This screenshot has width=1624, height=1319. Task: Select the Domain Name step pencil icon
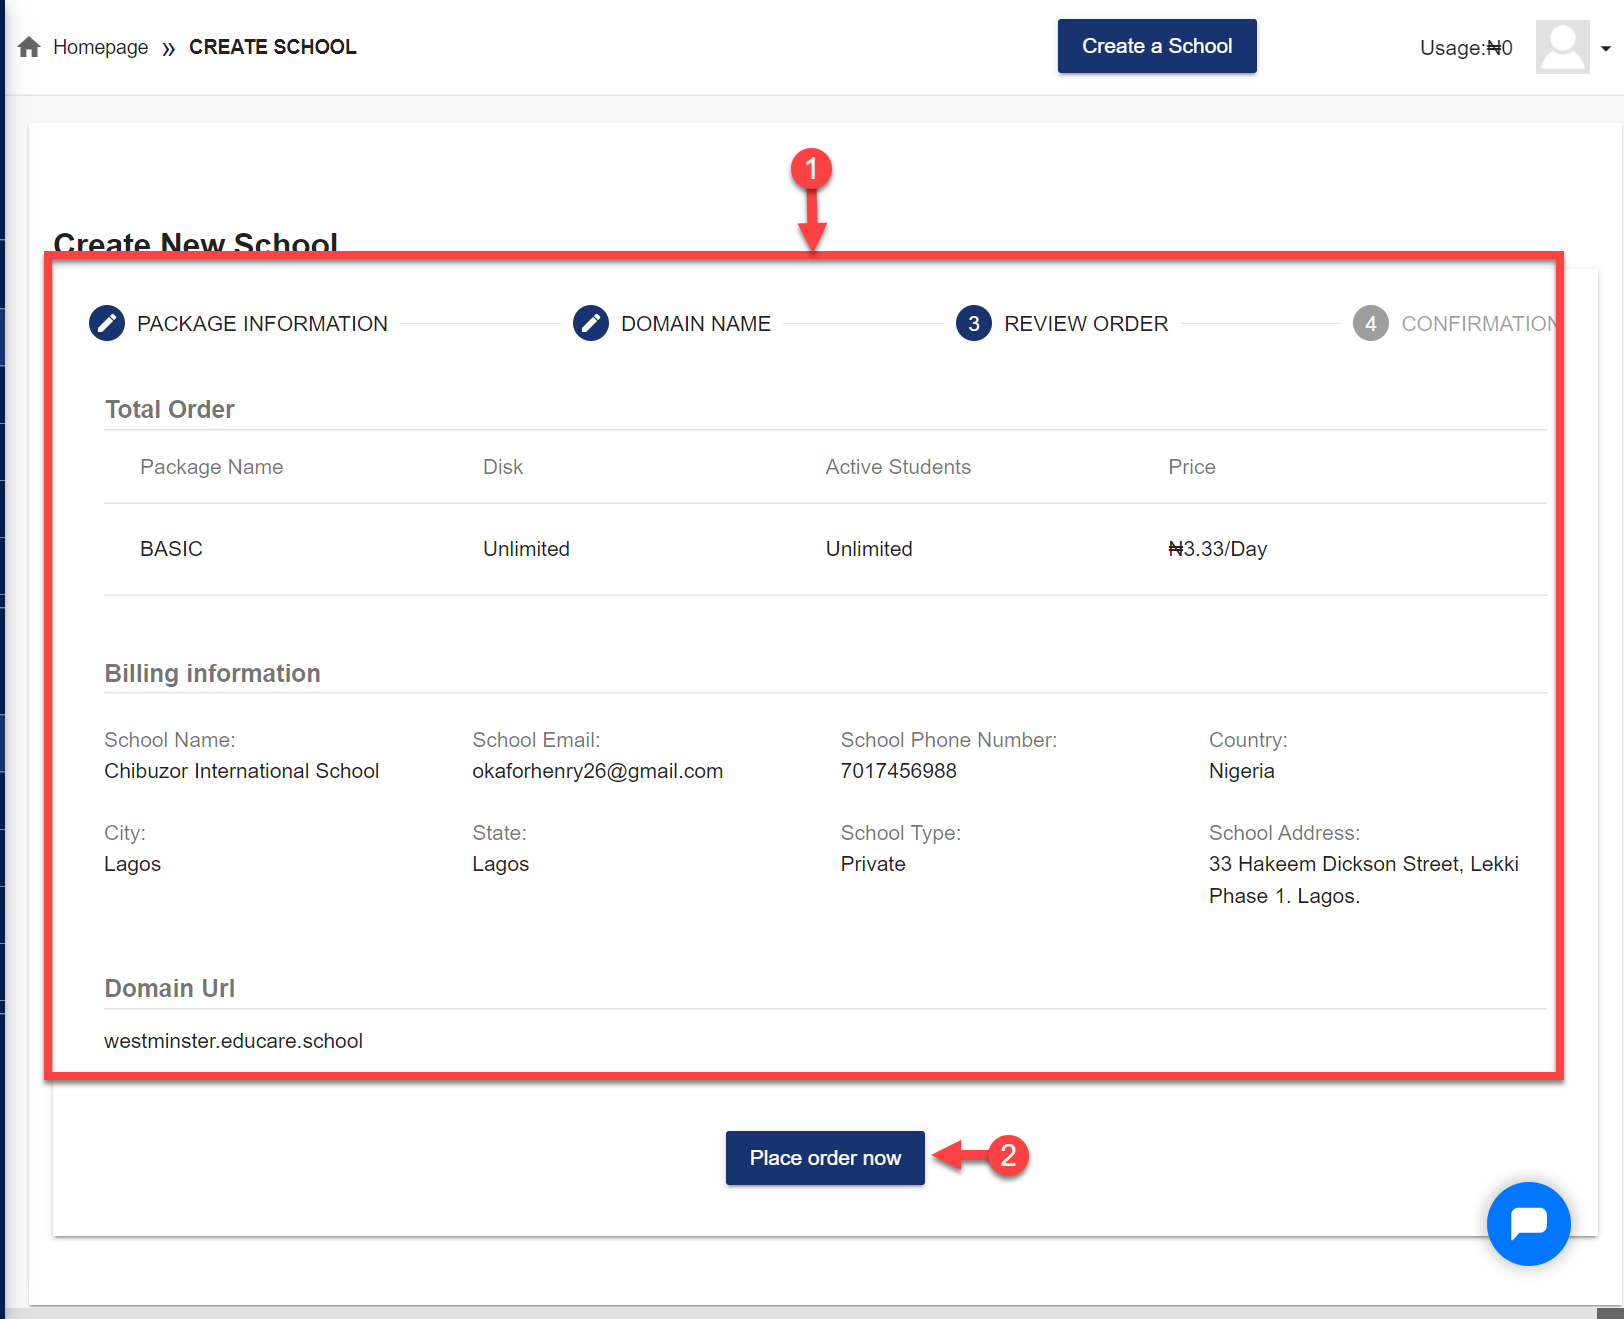(591, 323)
